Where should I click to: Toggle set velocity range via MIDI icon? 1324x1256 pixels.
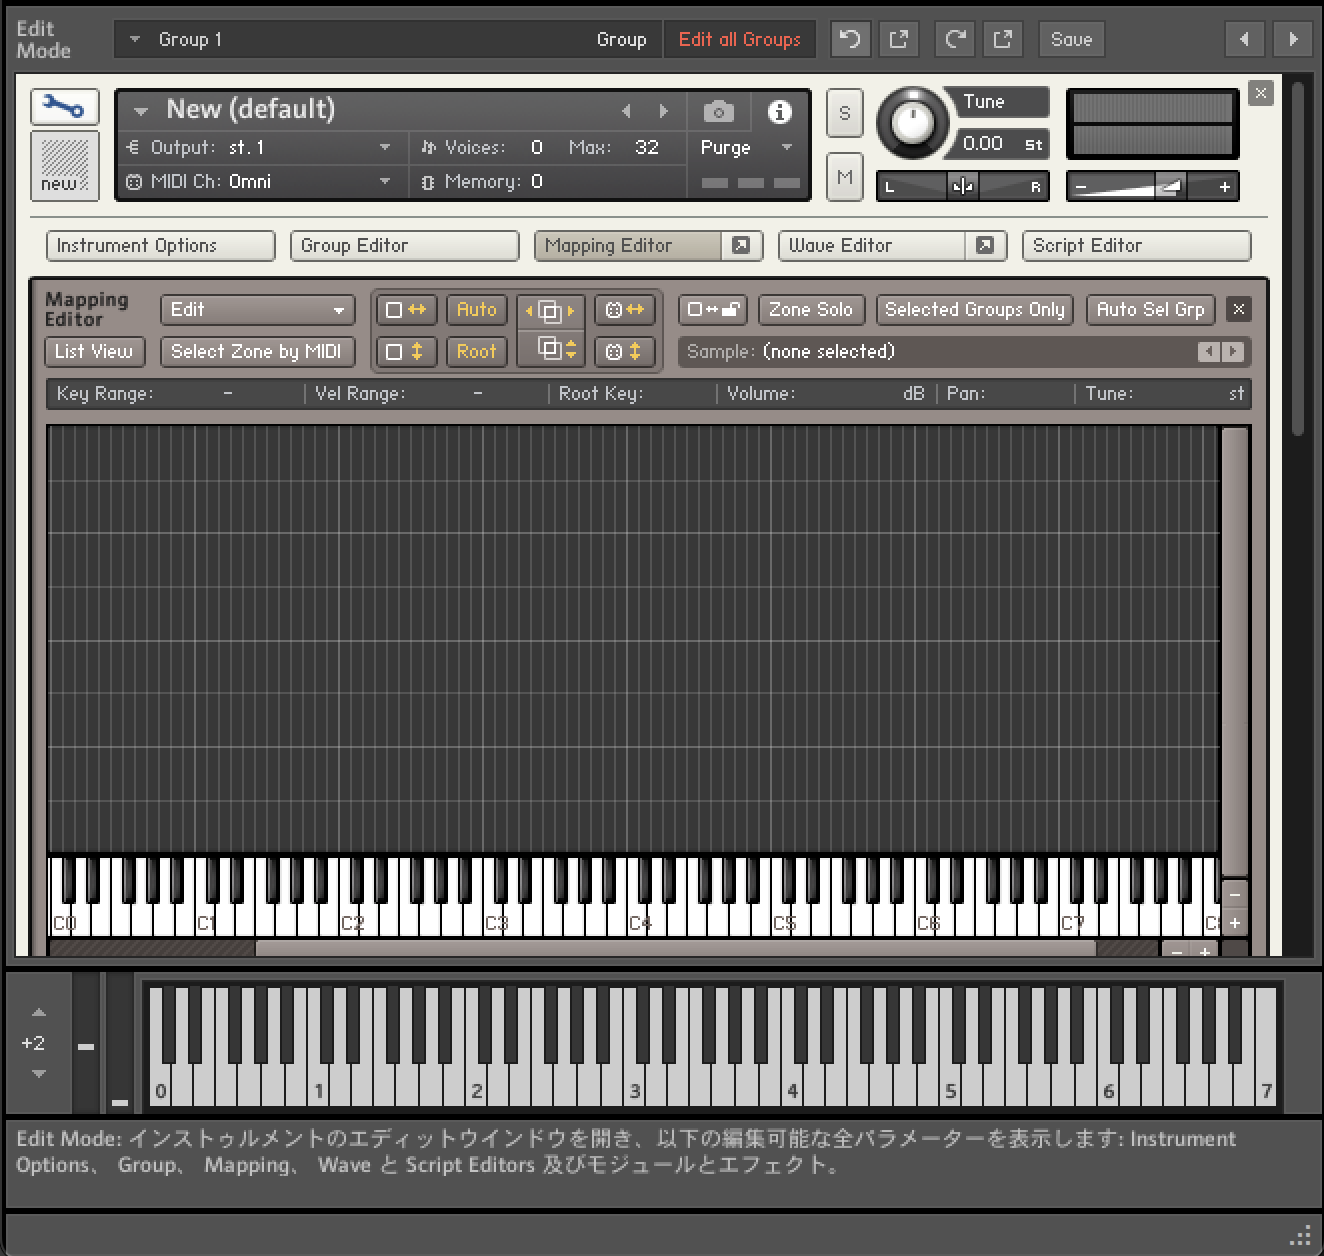click(x=625, y=352)
